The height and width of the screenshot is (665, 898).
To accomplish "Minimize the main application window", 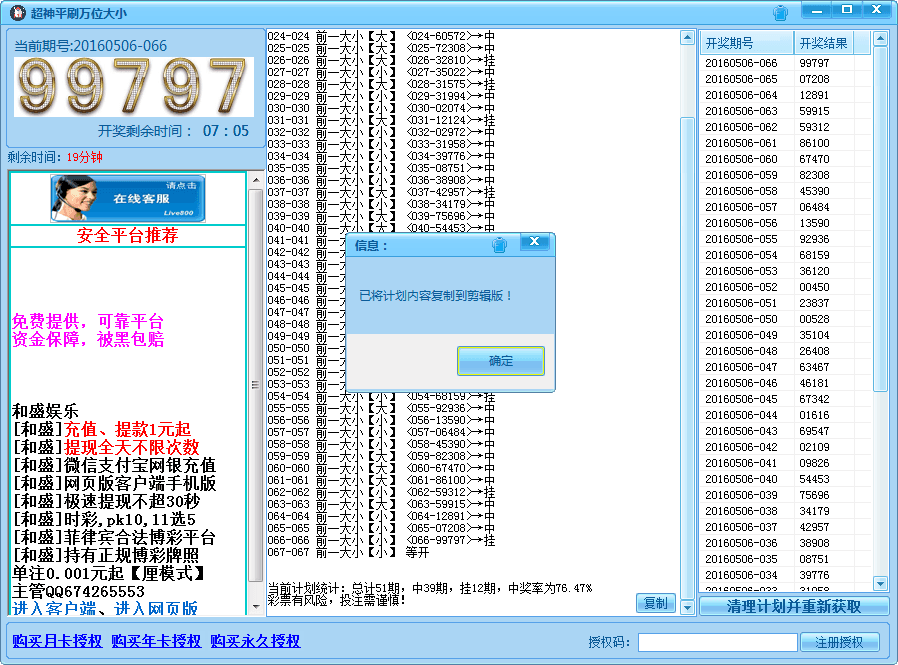I will 818,10.
